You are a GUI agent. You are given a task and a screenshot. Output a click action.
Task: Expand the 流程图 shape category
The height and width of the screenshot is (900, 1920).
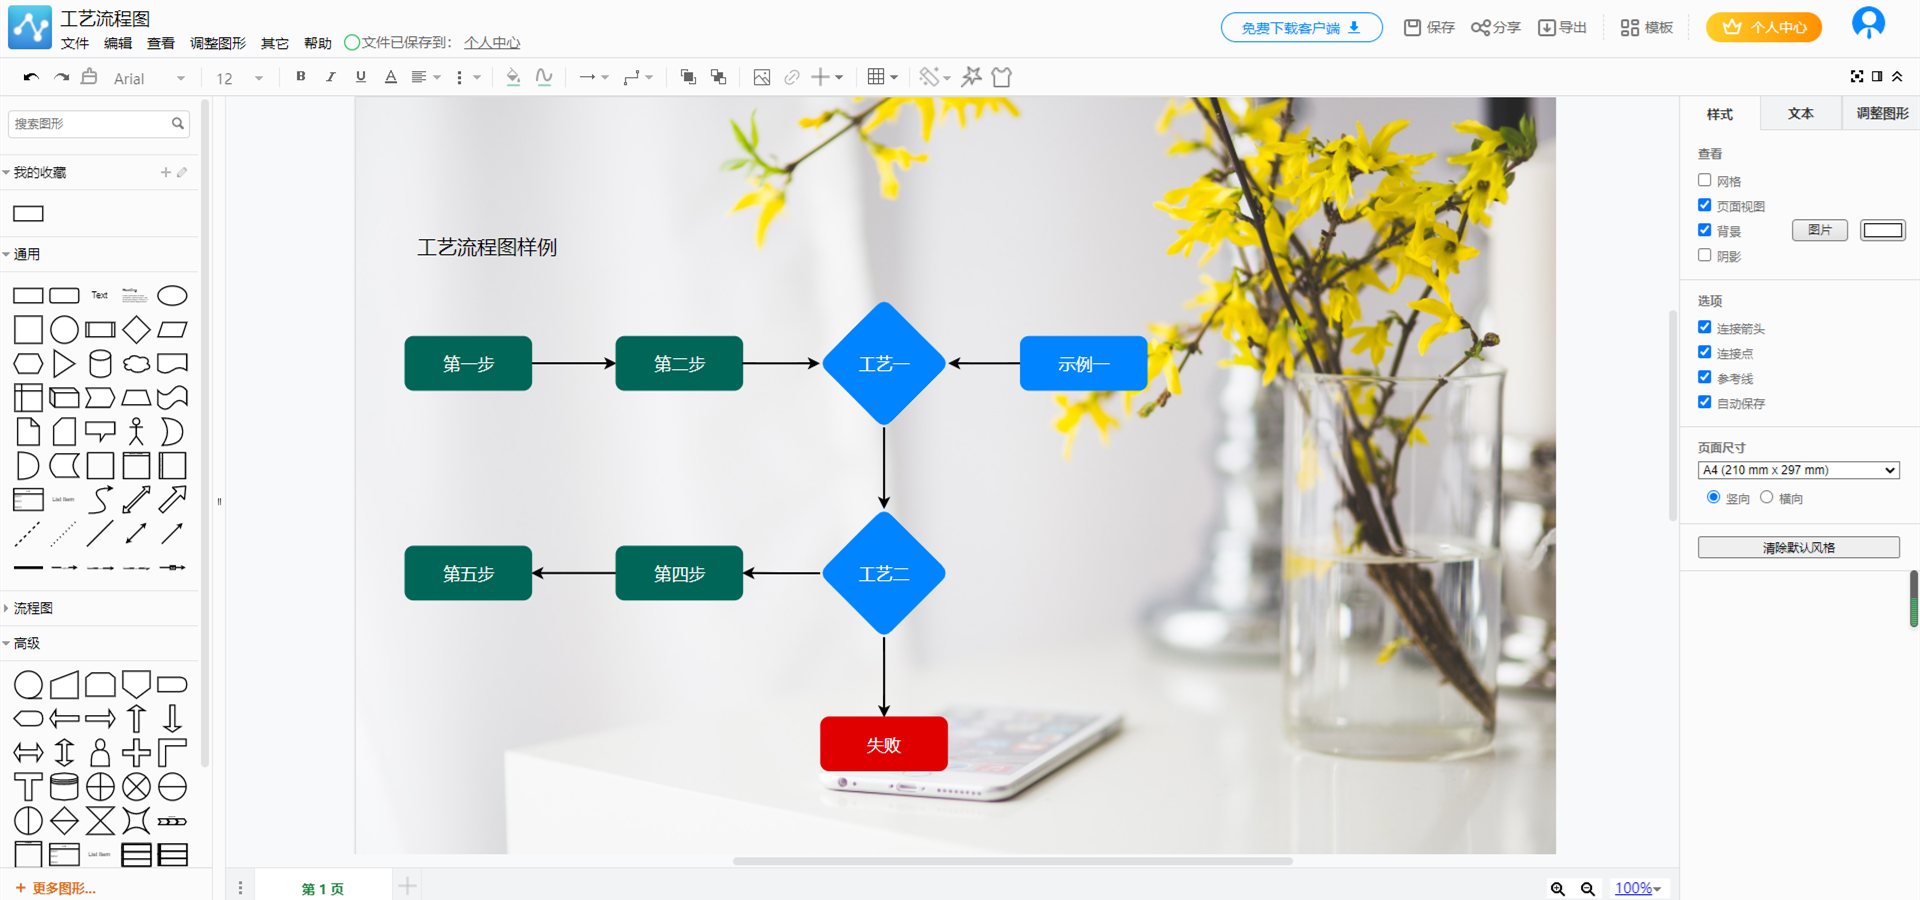(33, 608)
